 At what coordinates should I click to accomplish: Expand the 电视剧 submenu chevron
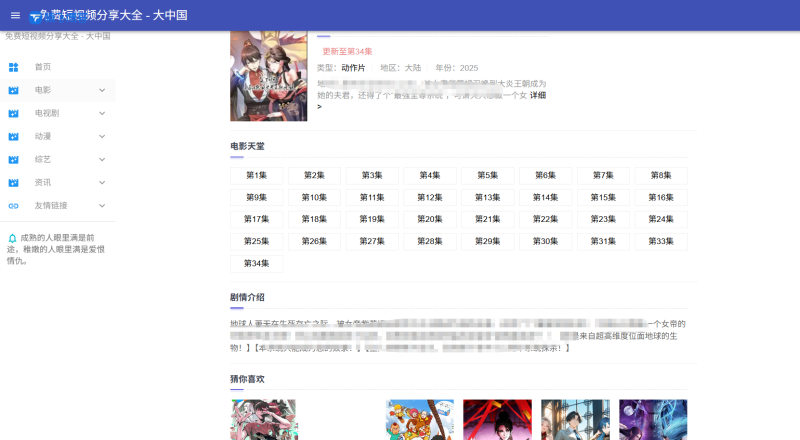(102, 113)
